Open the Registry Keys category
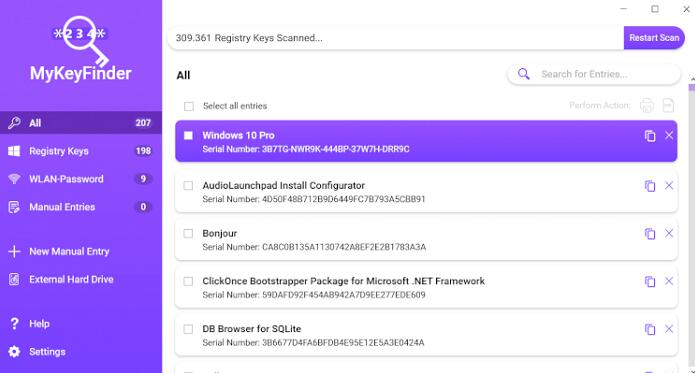The image size is (695, 373). click(81, 151)
